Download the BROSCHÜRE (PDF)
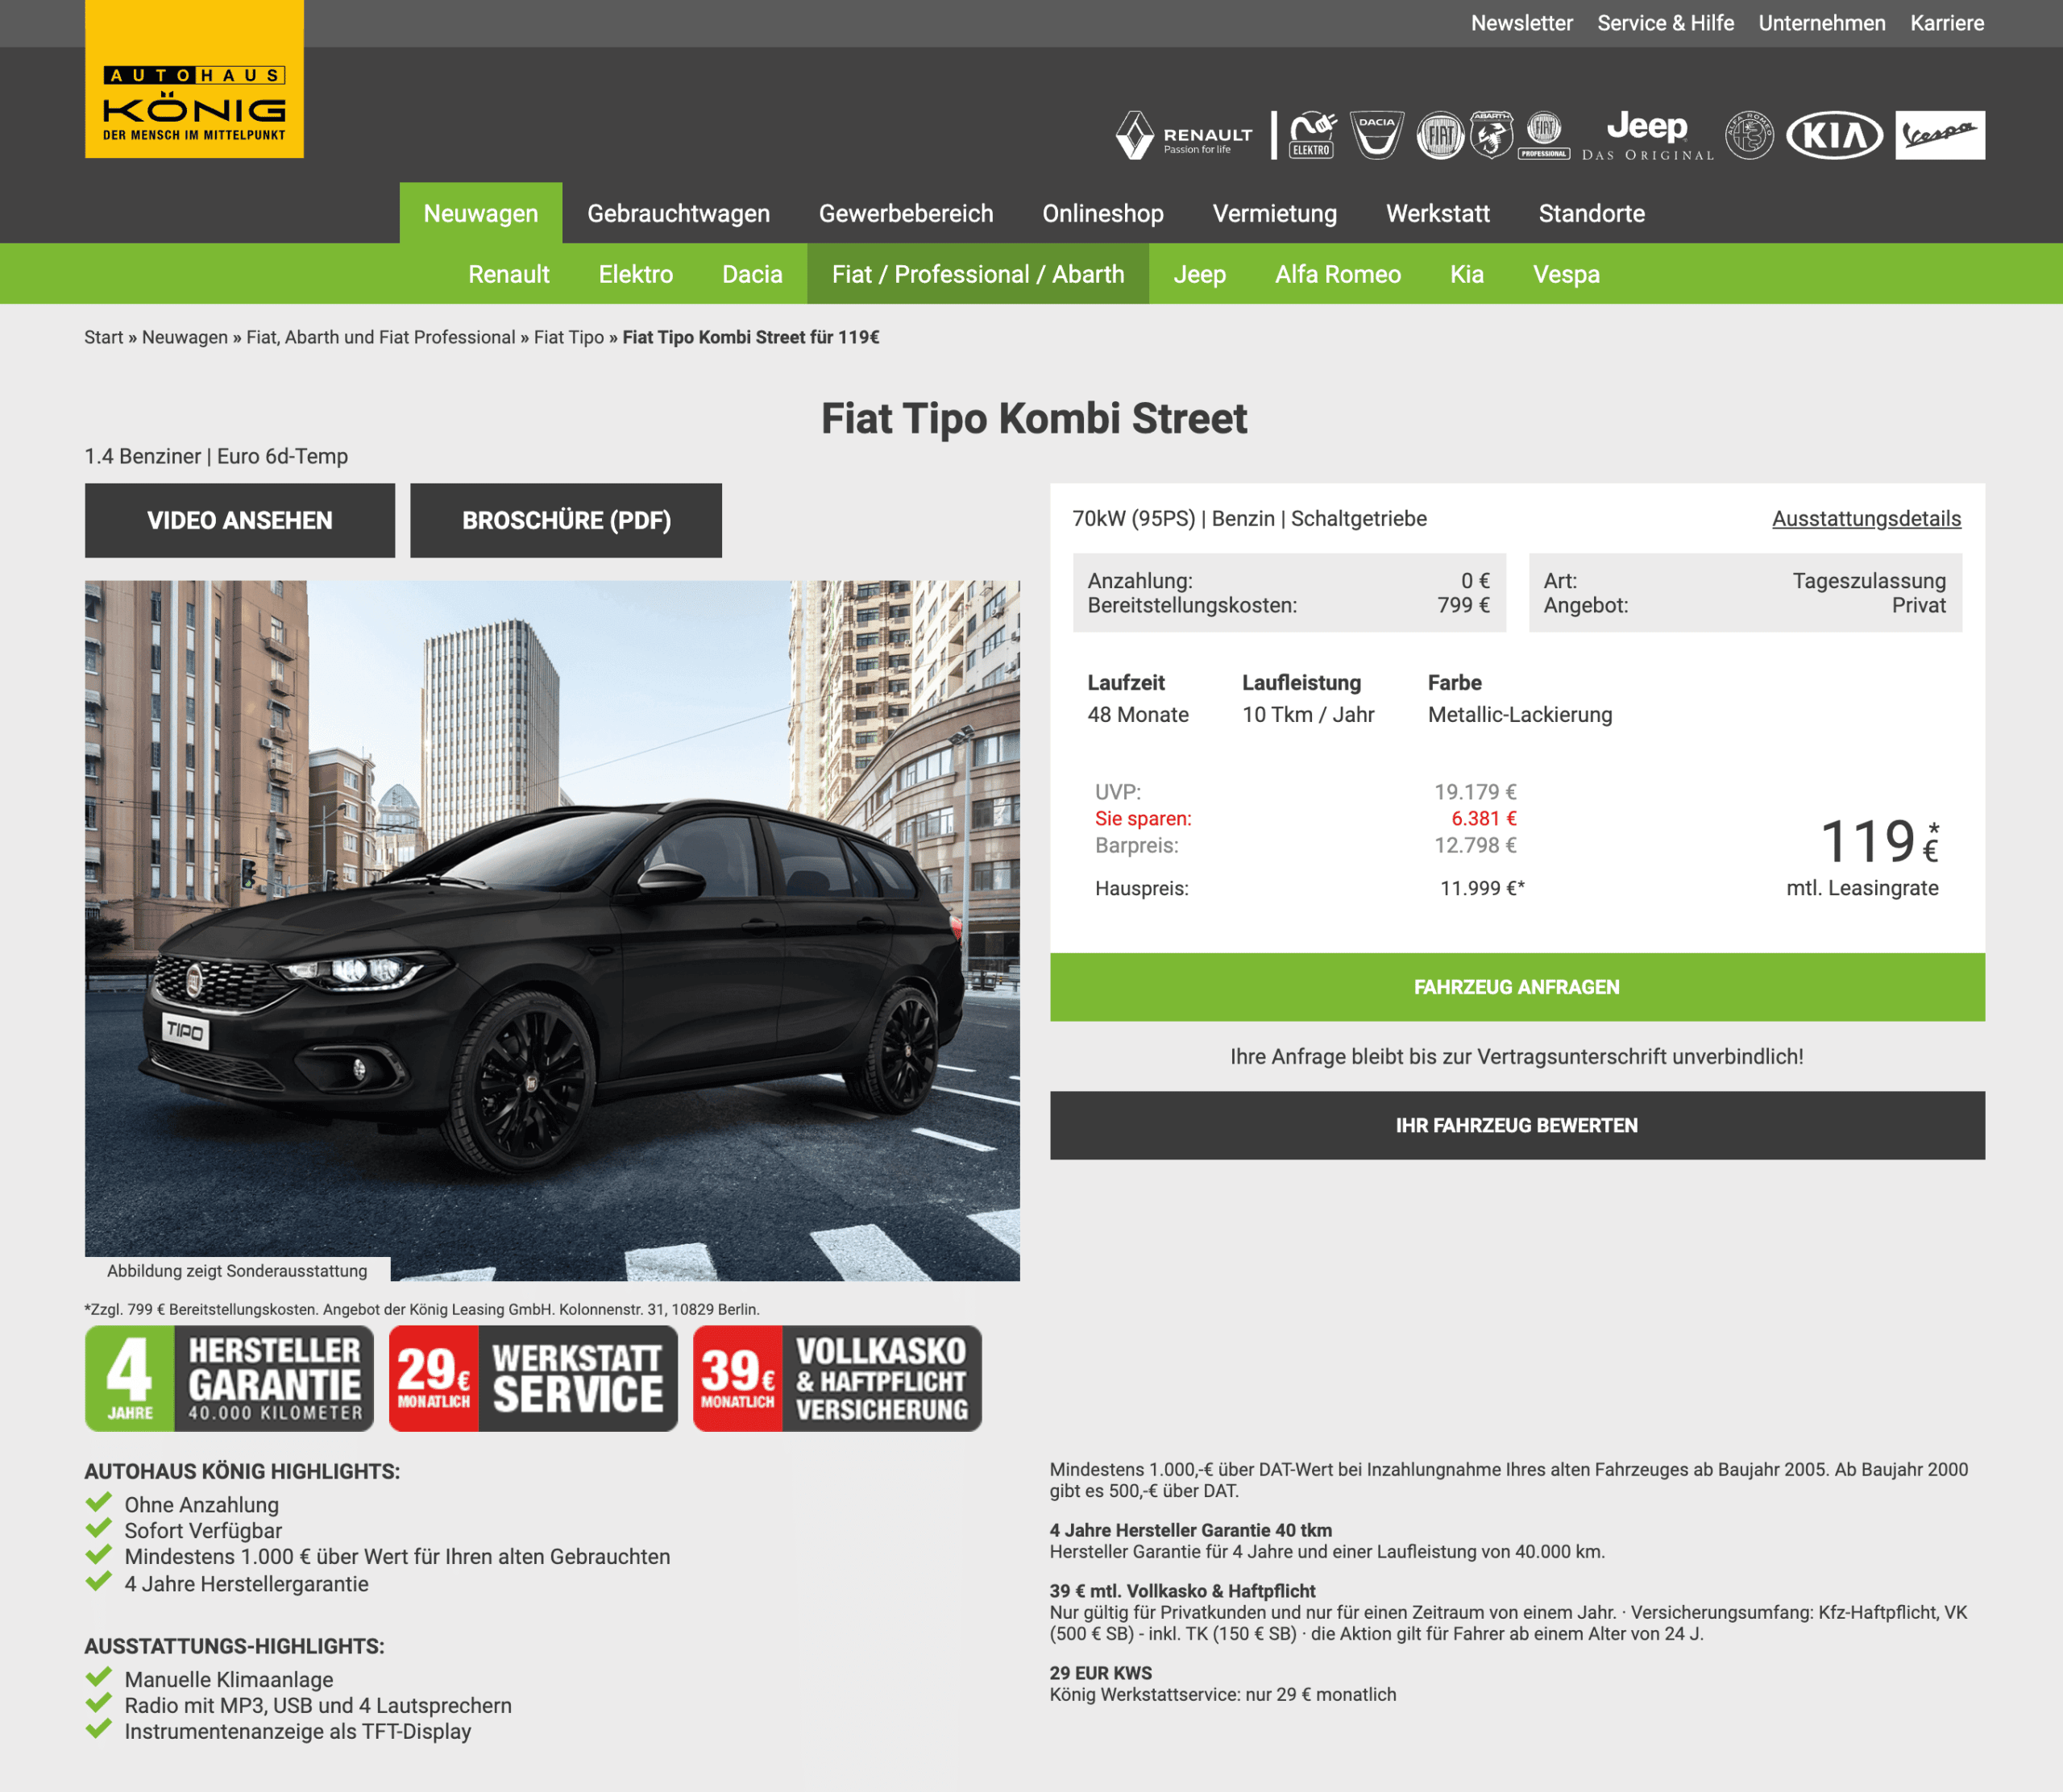This screenshot has height=1792, width=2063. point(566,521)
